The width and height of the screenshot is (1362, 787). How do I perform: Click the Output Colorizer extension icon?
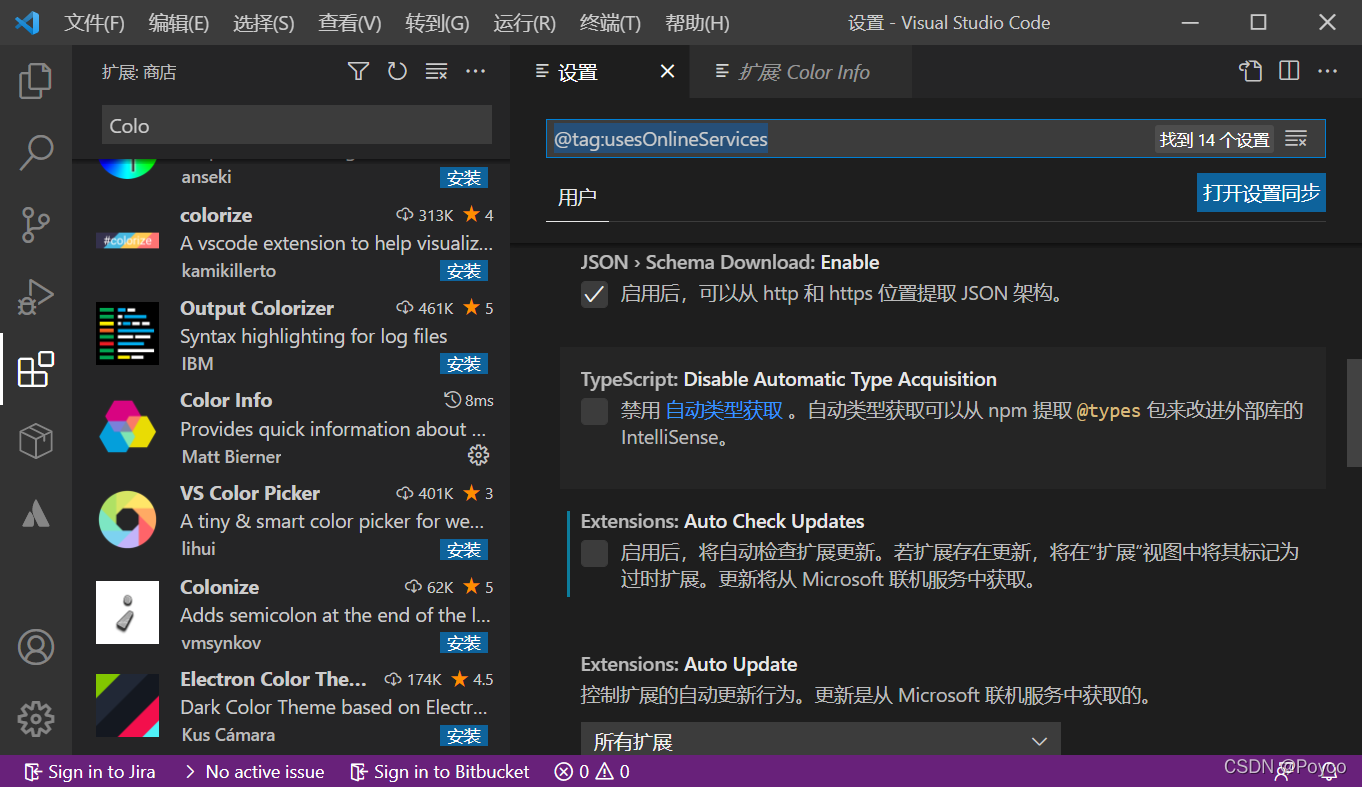pos(127,334)
